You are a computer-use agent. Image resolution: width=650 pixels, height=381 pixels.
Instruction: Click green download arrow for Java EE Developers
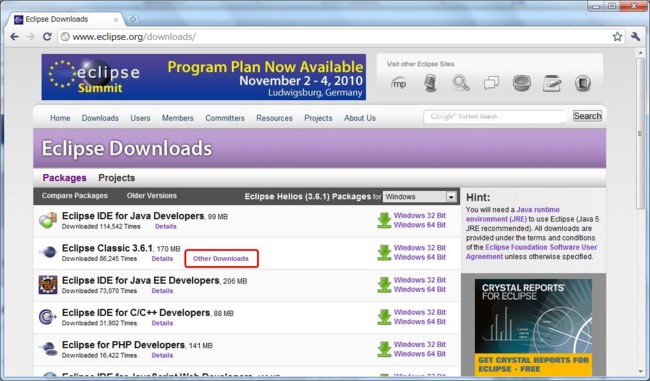(x=384, y=285)
